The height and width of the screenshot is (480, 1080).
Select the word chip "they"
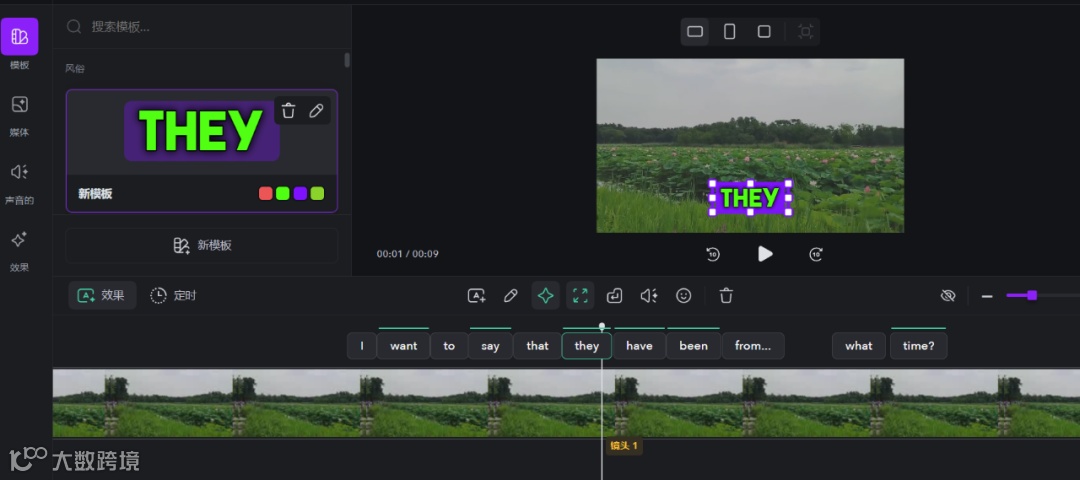(586, 346)
